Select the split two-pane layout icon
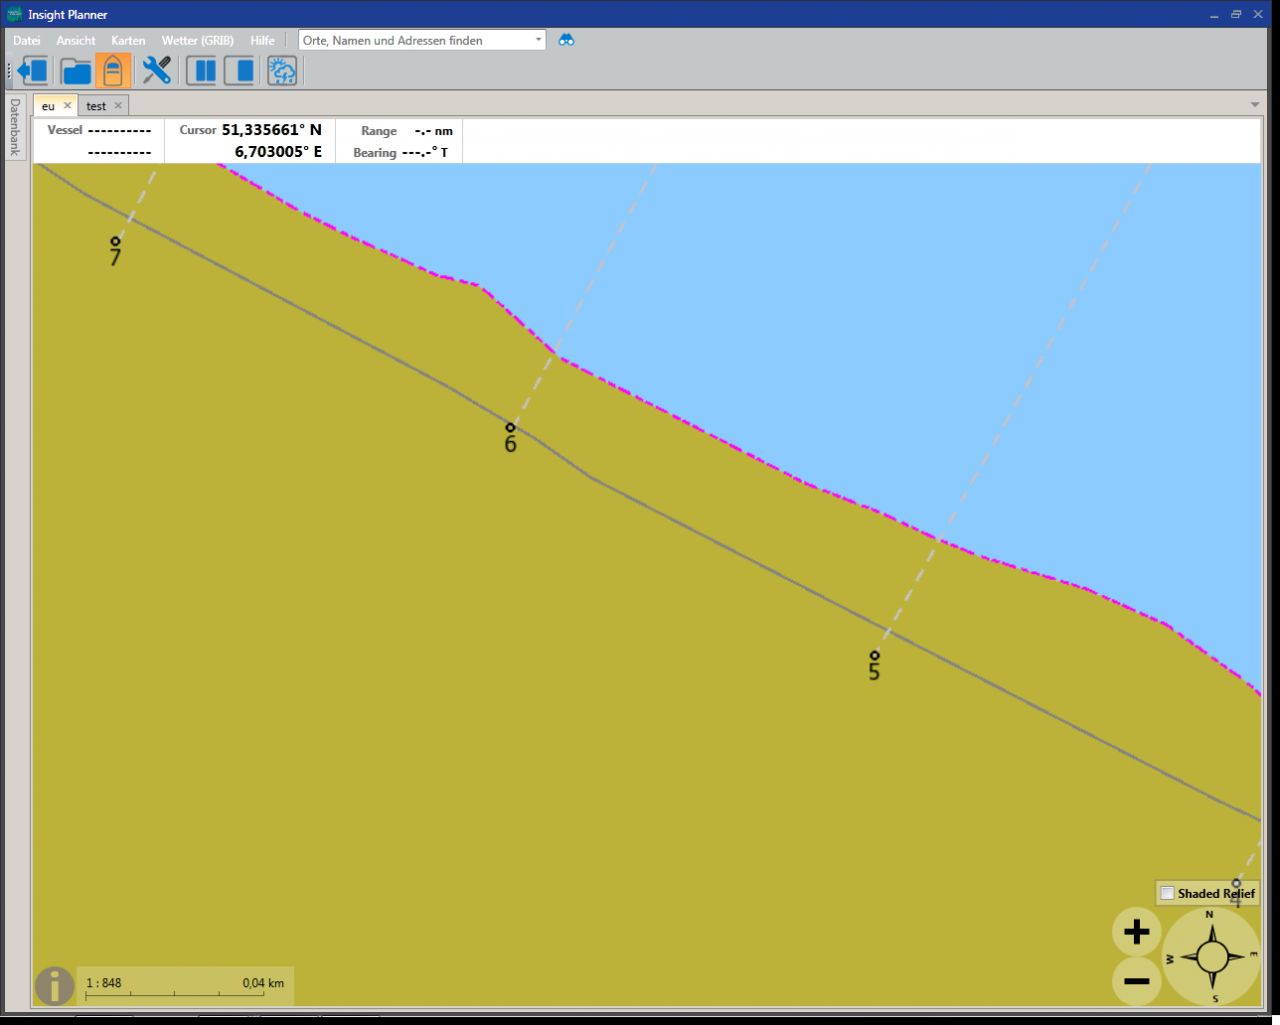Viewport: 1280px width, 1025px height. coord(201,71)
